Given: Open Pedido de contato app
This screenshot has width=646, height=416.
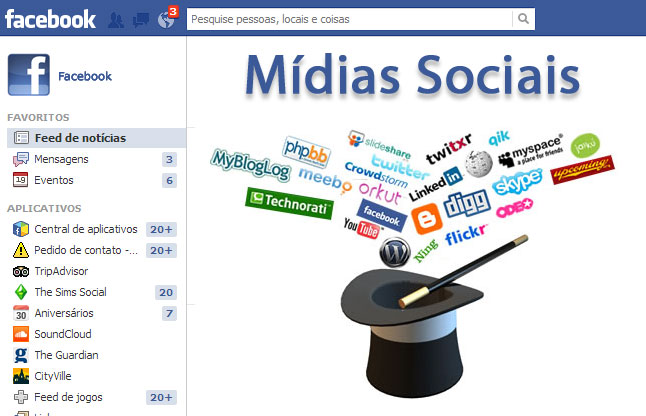Looking at the screenshot, I should click(86, 250).
